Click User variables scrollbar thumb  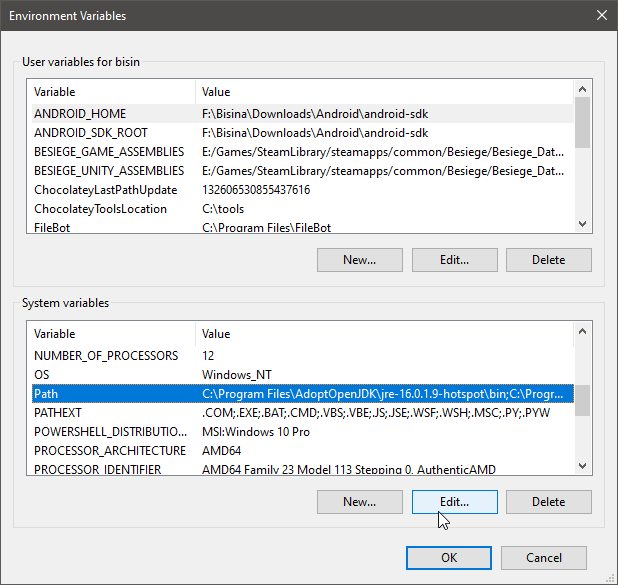point(582,123)
